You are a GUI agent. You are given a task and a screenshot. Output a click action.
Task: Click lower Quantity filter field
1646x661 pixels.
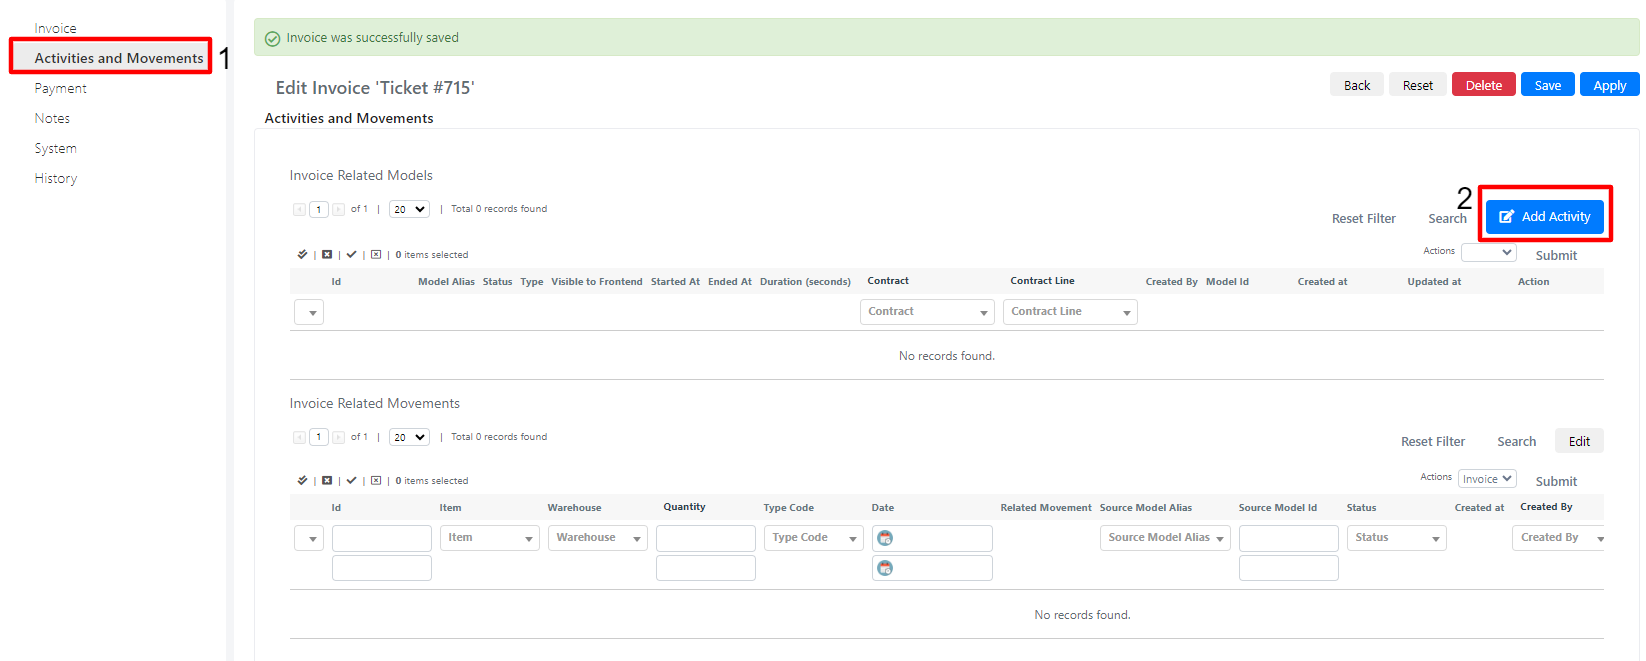[x=706, y=568]
